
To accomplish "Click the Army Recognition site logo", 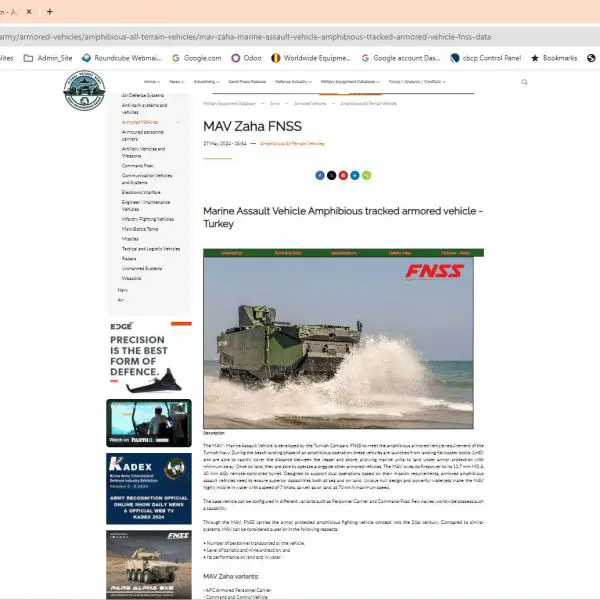I will coord(83,91).
